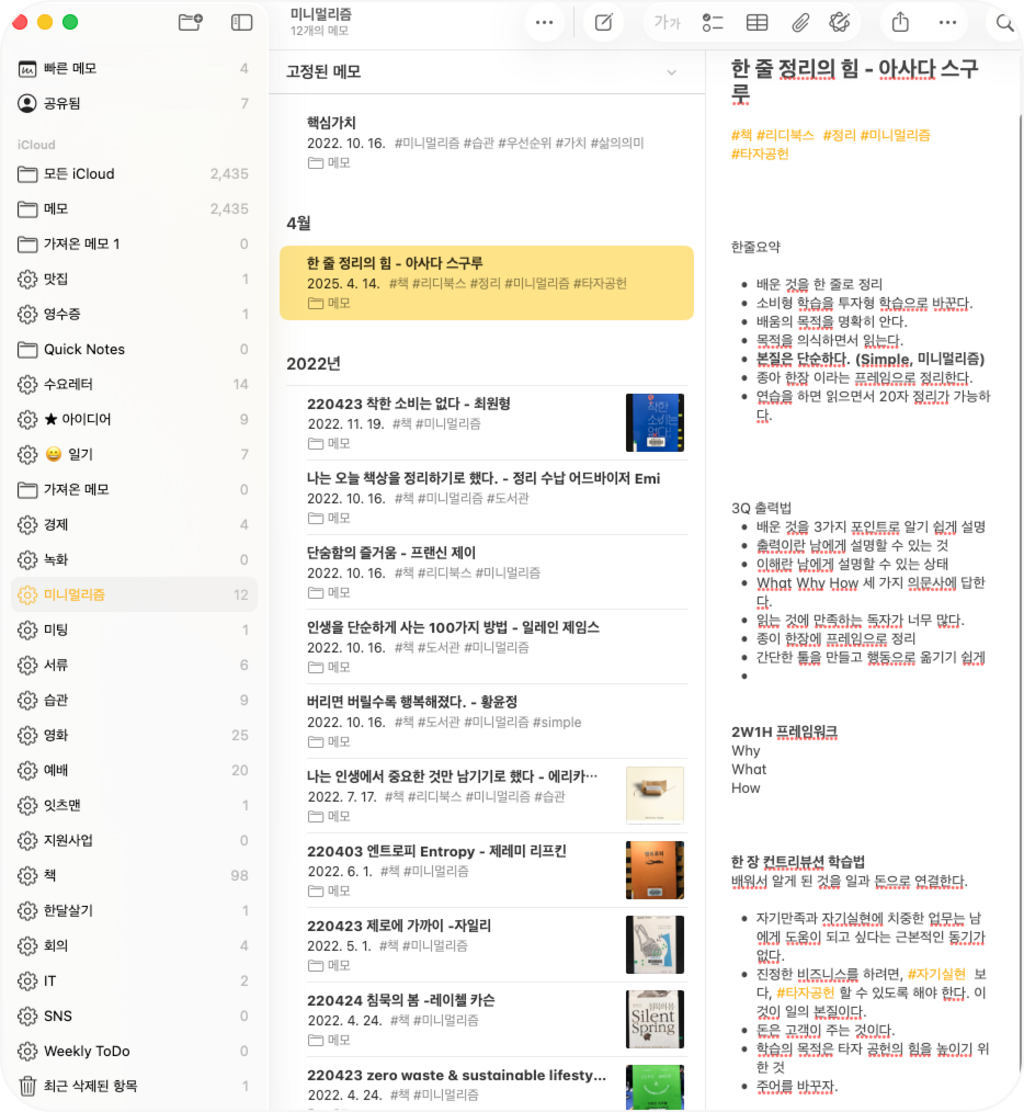Select the 최근 삭제된 항목 trash folder
Viewport: 1024px width, 1112px height.
point(90,1086)
